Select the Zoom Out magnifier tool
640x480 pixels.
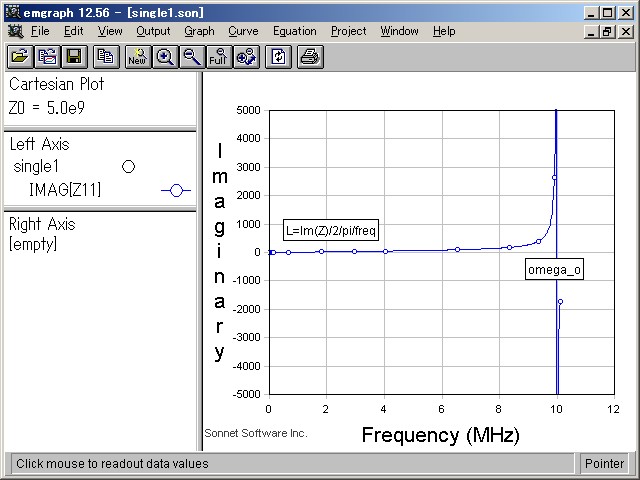[x=191, y=57]
